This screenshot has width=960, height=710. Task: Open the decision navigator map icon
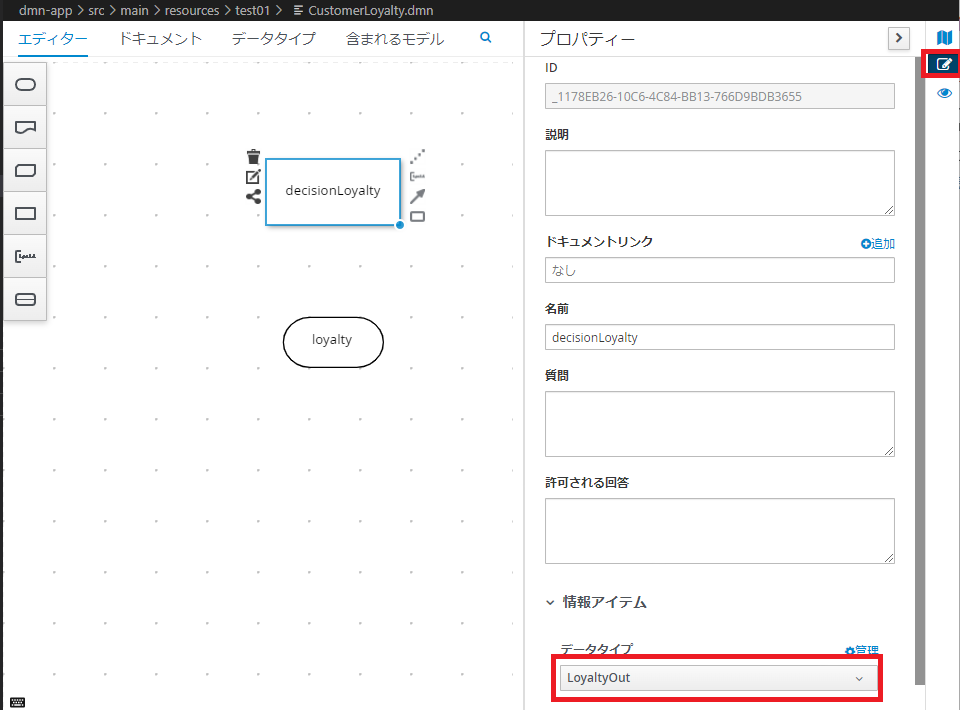(x=945, y=38)
